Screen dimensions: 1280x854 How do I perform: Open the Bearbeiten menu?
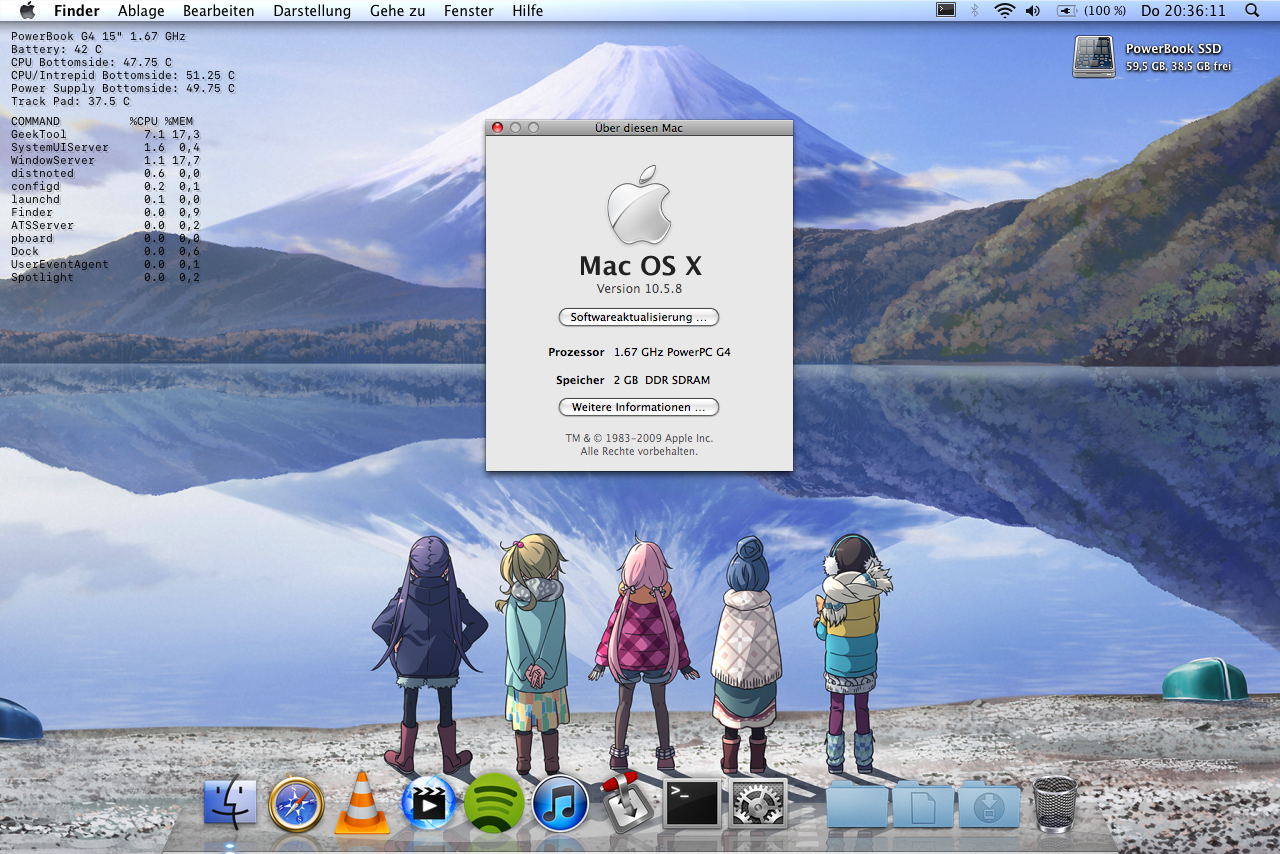pos(219,11)
